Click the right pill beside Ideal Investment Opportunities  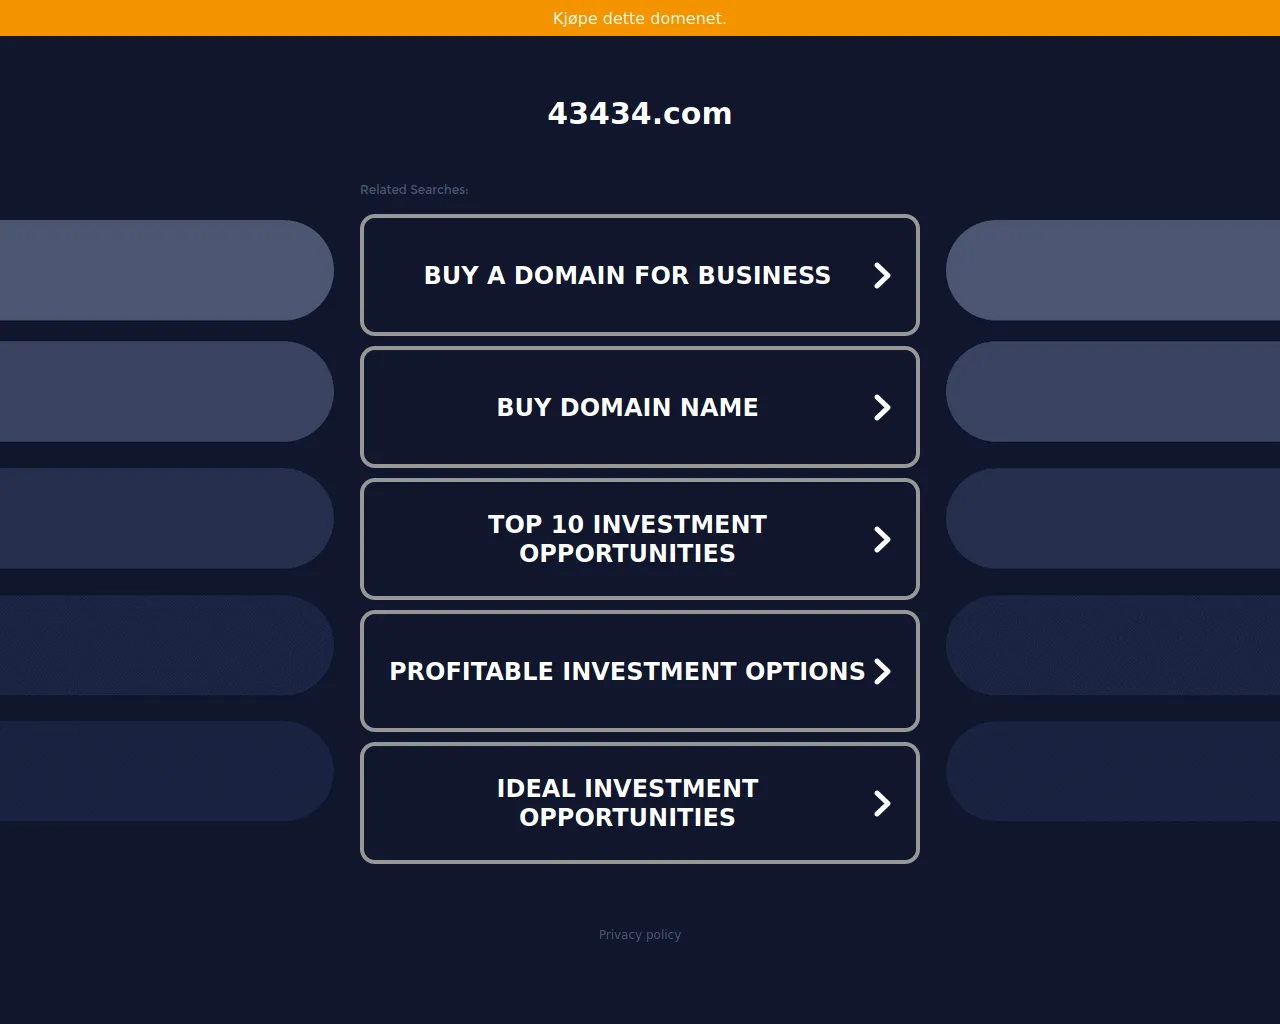pos(1113,771)
